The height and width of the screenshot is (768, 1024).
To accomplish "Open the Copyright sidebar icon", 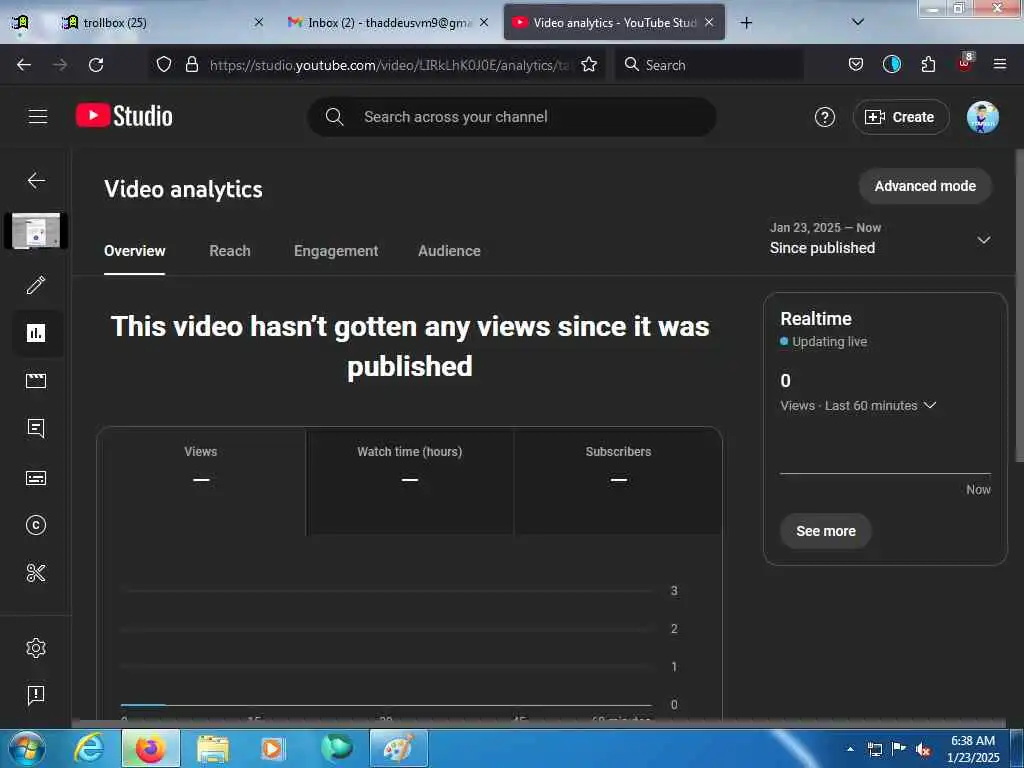I will pyautogui.click(x=36, y=525).
